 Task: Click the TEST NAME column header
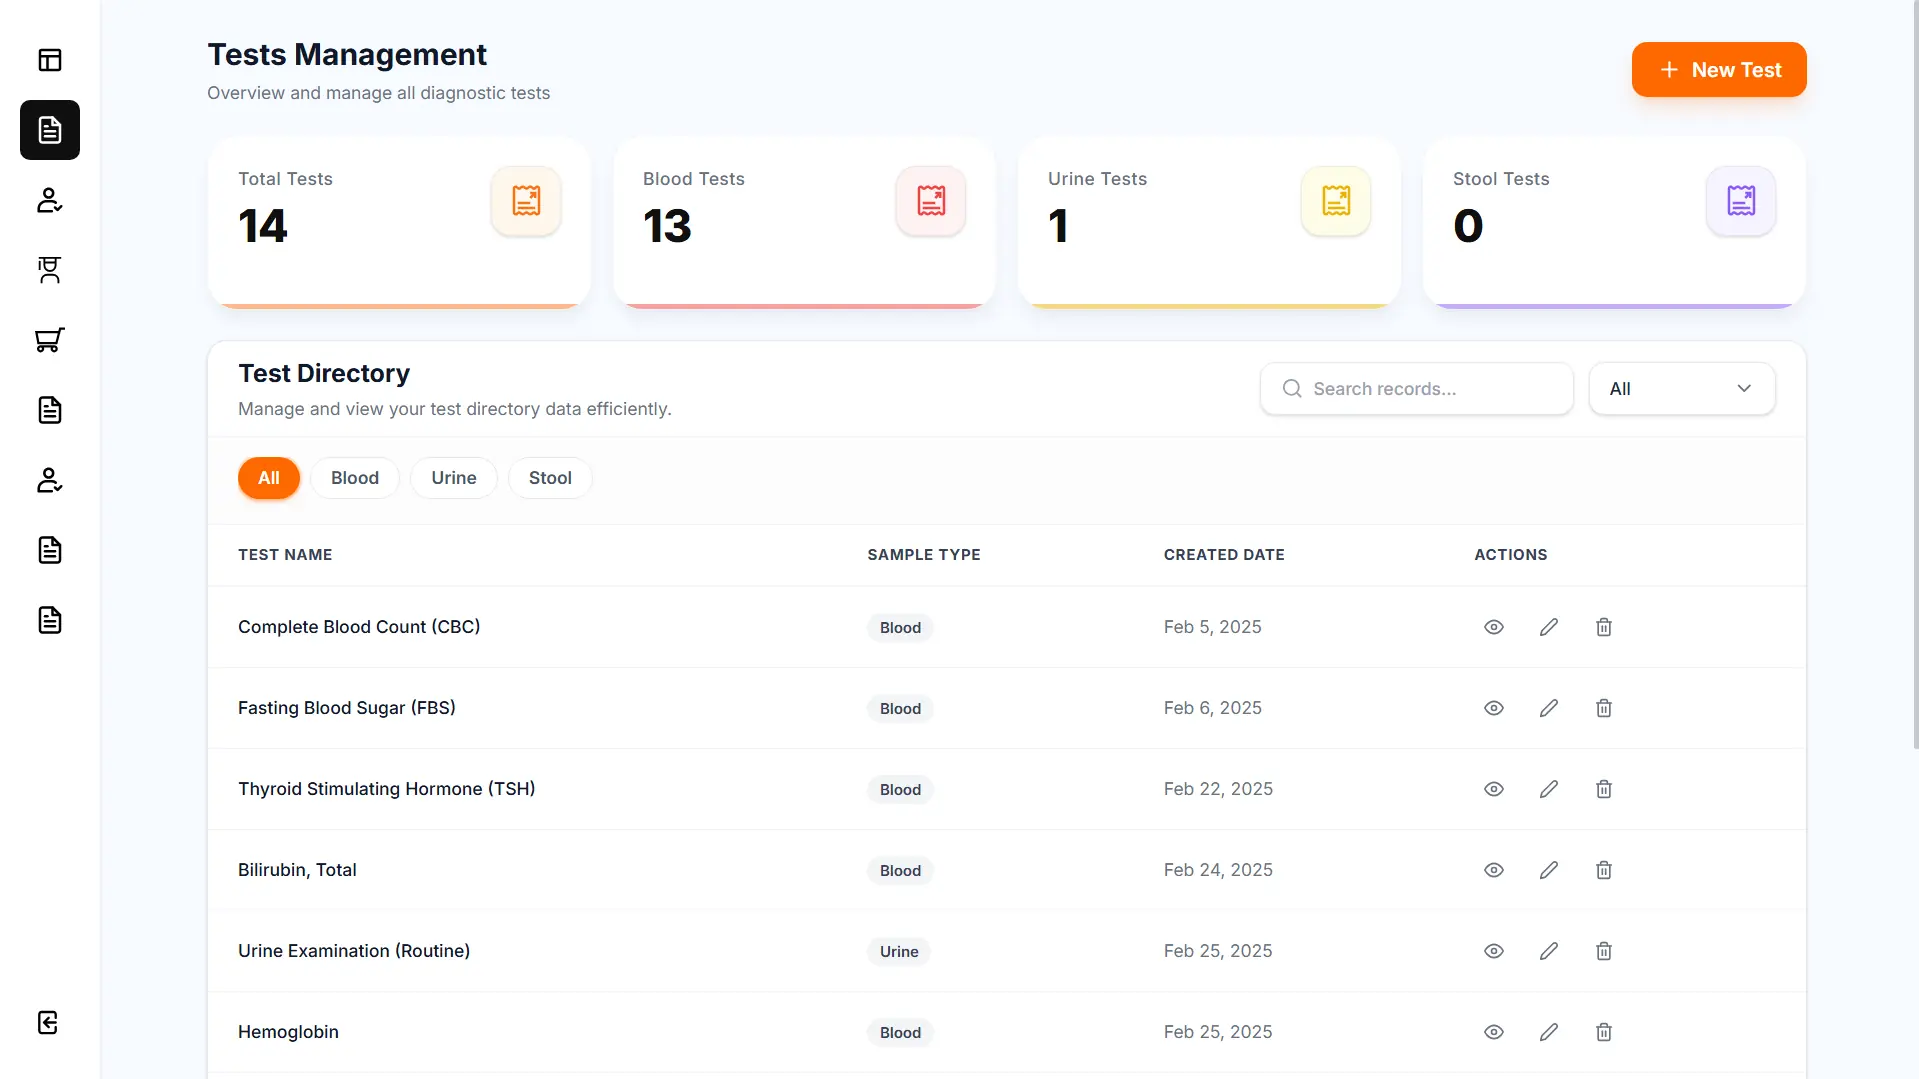[x=285, y=555]
